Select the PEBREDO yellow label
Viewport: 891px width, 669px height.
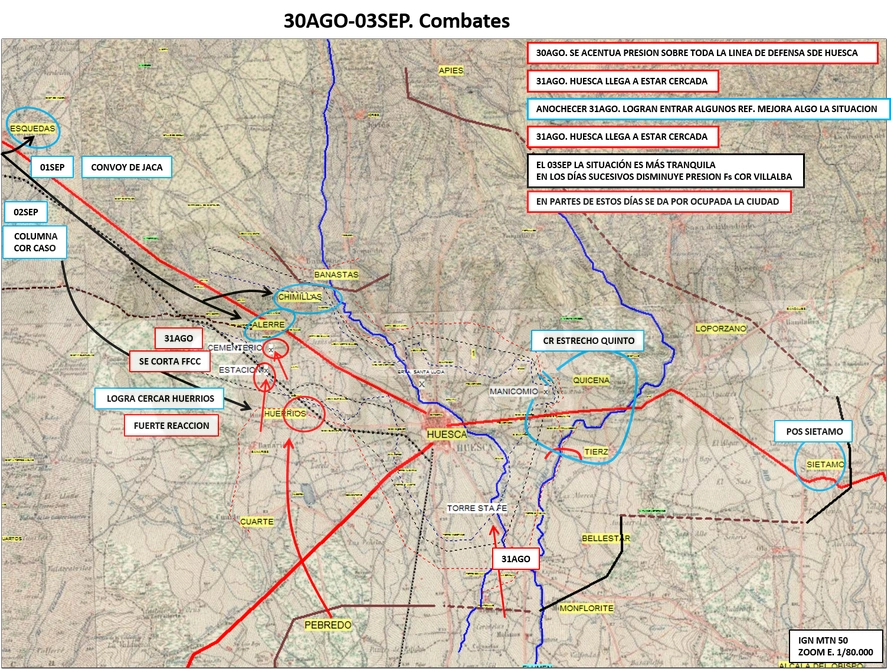pyautogui.click(x=328, y=625)
